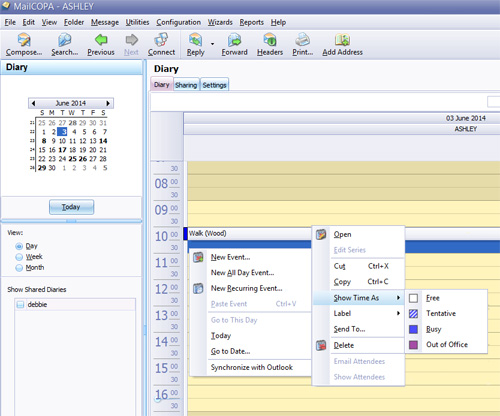Go to previous month in mini calendar
500x416 pixels.
tap(33, 103)
